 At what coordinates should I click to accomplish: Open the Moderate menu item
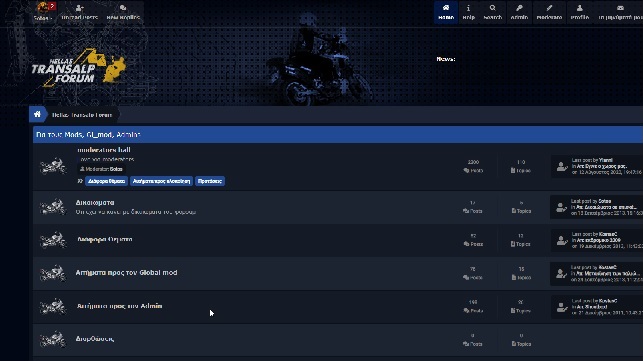pos(549,12)
